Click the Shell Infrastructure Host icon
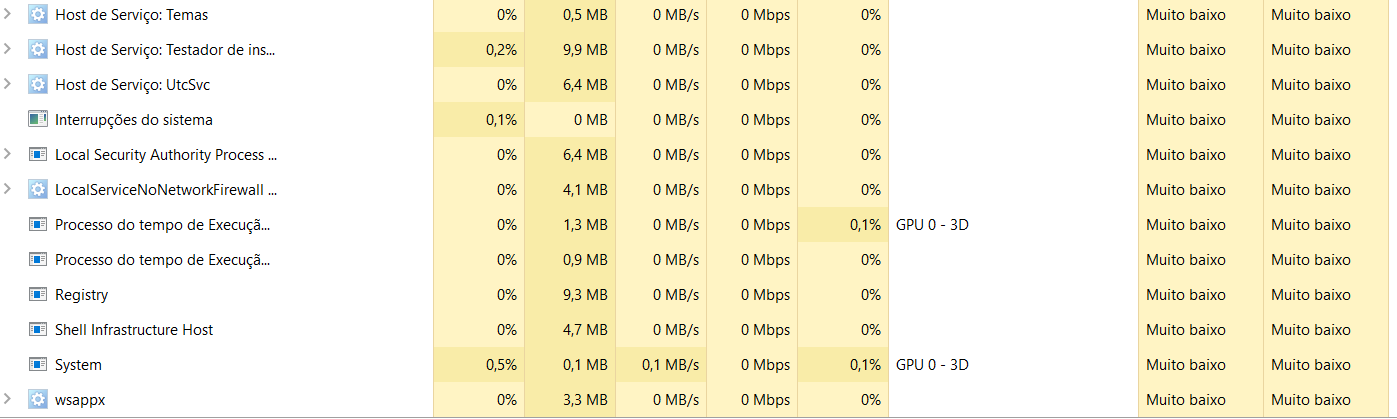 click(38, 330)
